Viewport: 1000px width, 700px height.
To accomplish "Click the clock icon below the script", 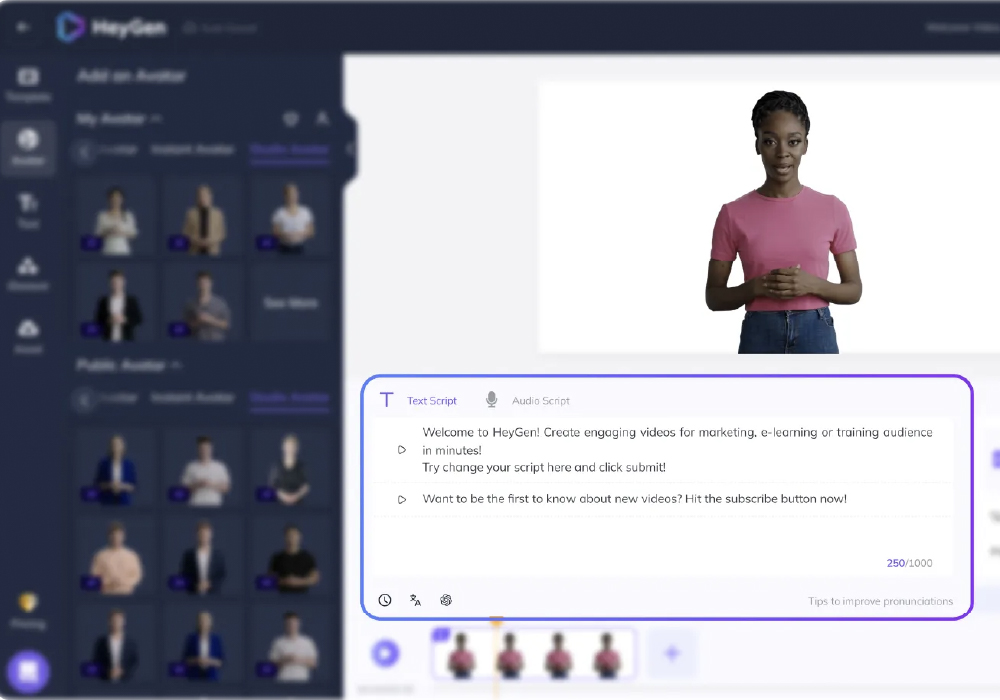I will (x=385, y=600).
